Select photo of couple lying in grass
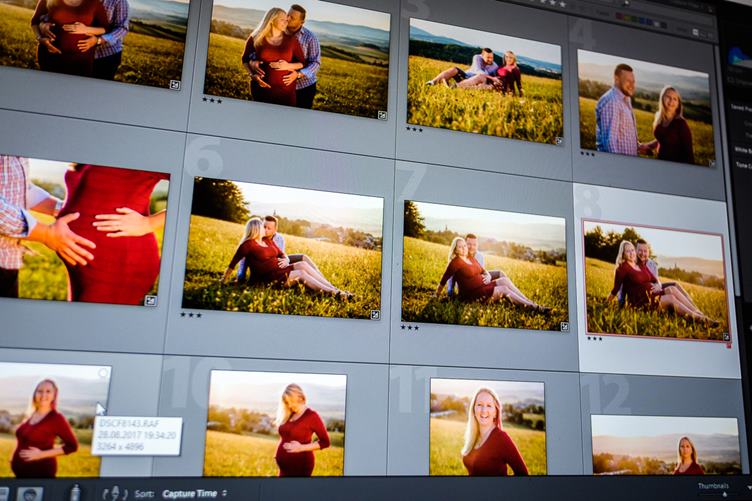 point(484,81)
